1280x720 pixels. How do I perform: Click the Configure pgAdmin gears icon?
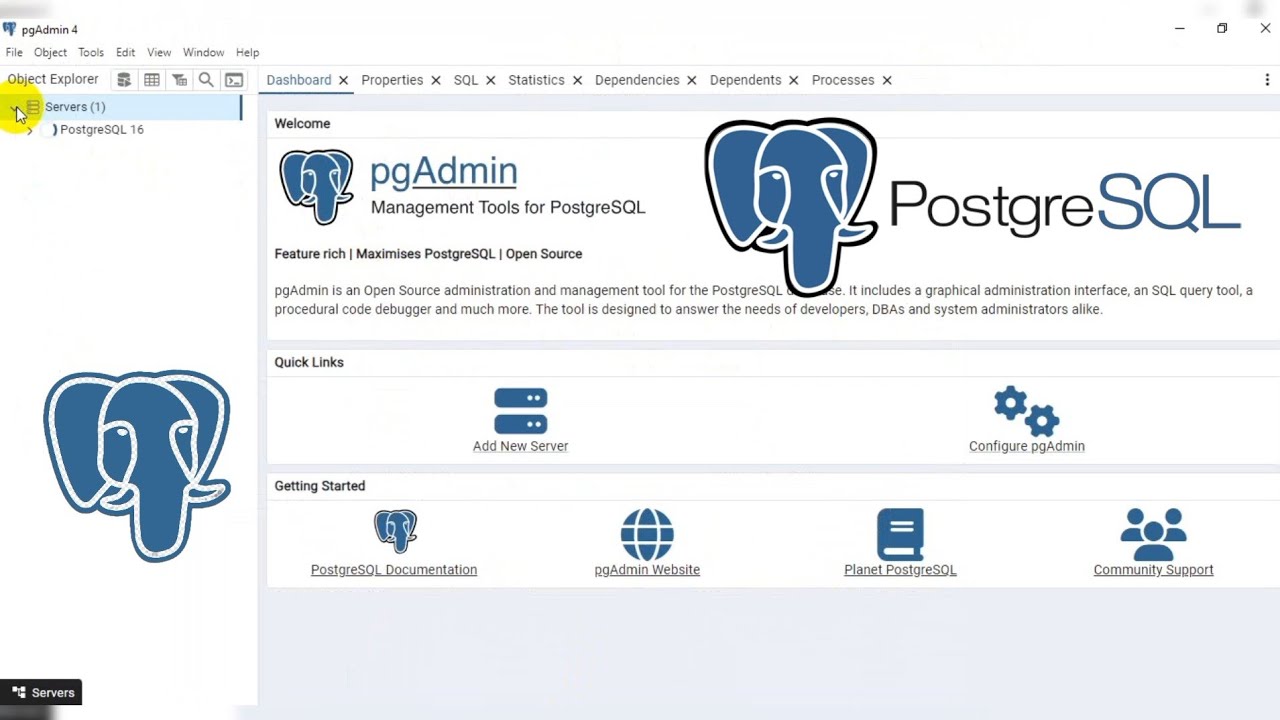coord(1026,411)
